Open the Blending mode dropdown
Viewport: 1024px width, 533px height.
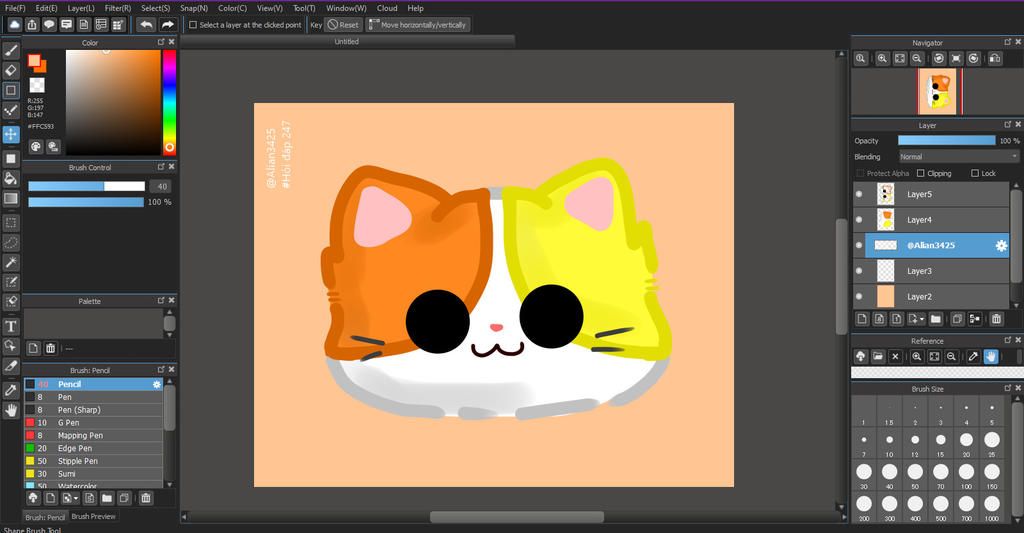[958, 157]
